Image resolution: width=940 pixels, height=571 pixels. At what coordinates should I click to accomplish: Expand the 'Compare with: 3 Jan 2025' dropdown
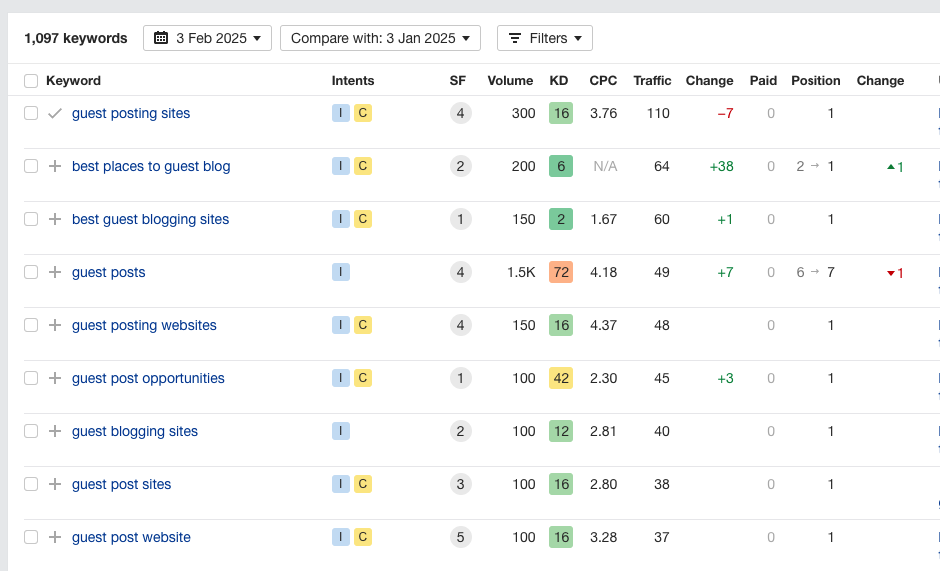click(x=380, y=38)
